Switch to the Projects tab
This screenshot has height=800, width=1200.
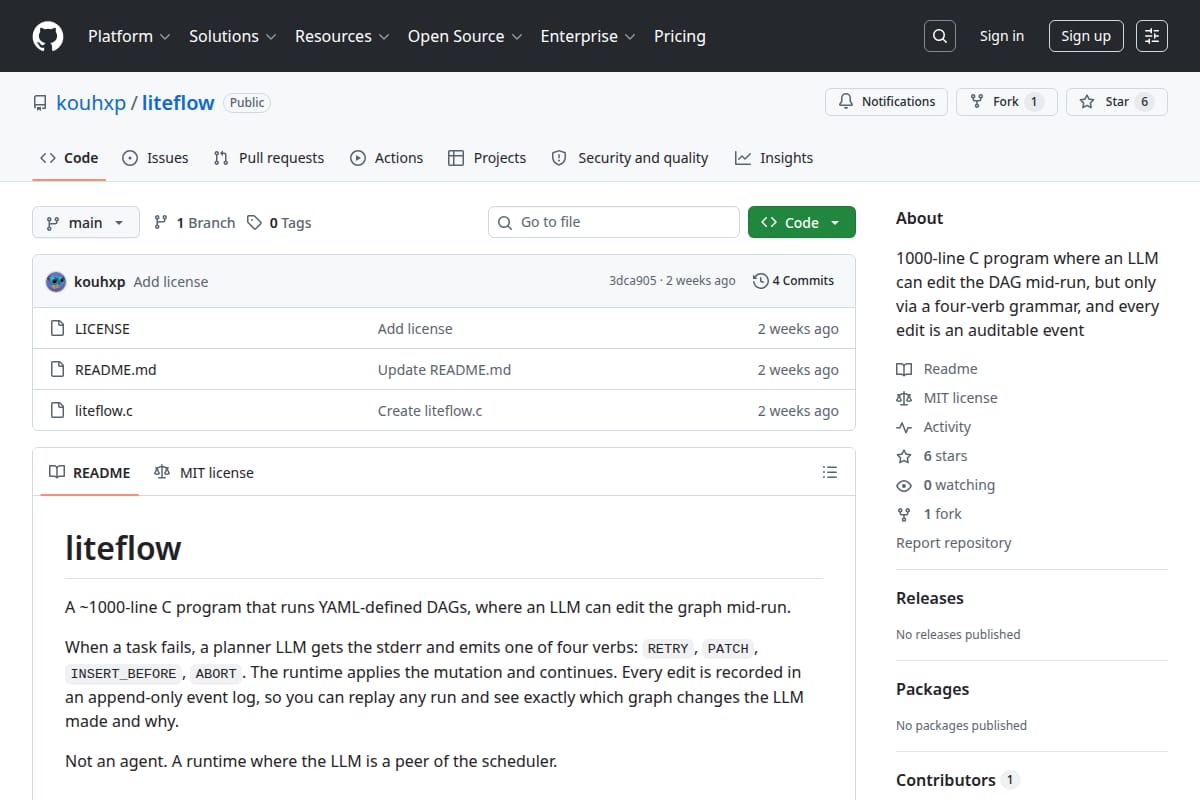click(x=487, y=158)
